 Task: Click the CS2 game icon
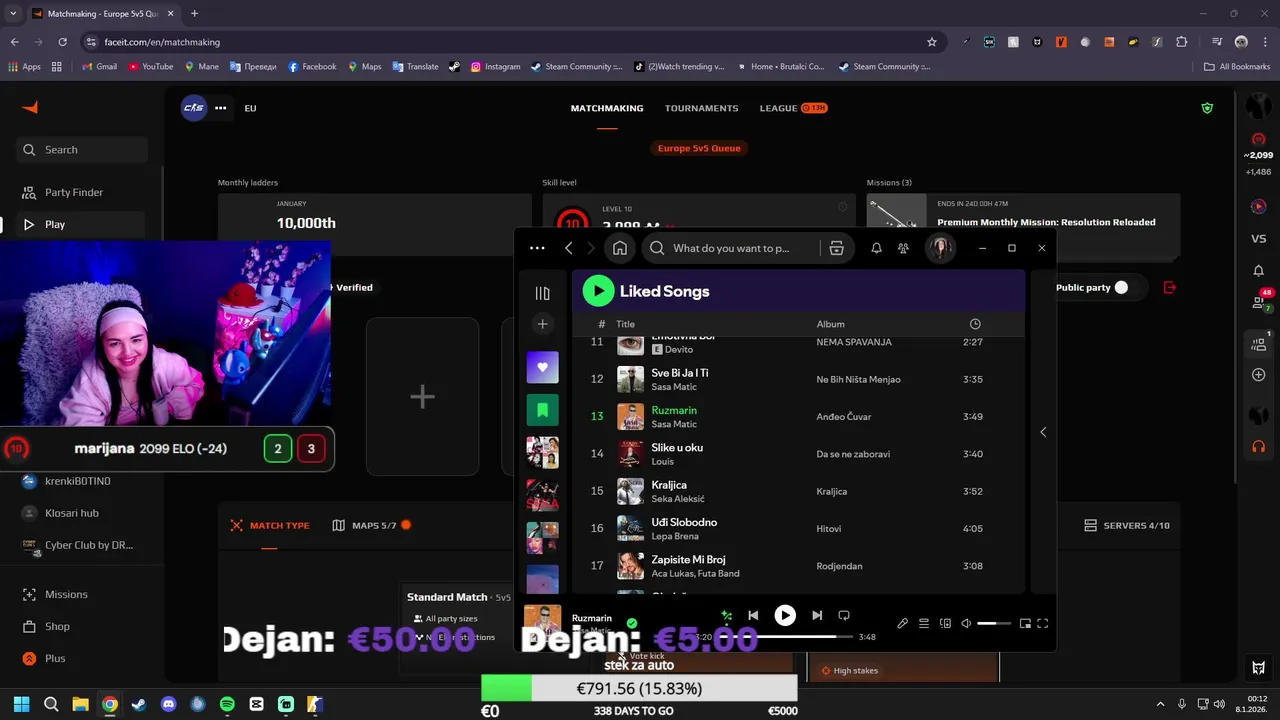pos(193,108)
